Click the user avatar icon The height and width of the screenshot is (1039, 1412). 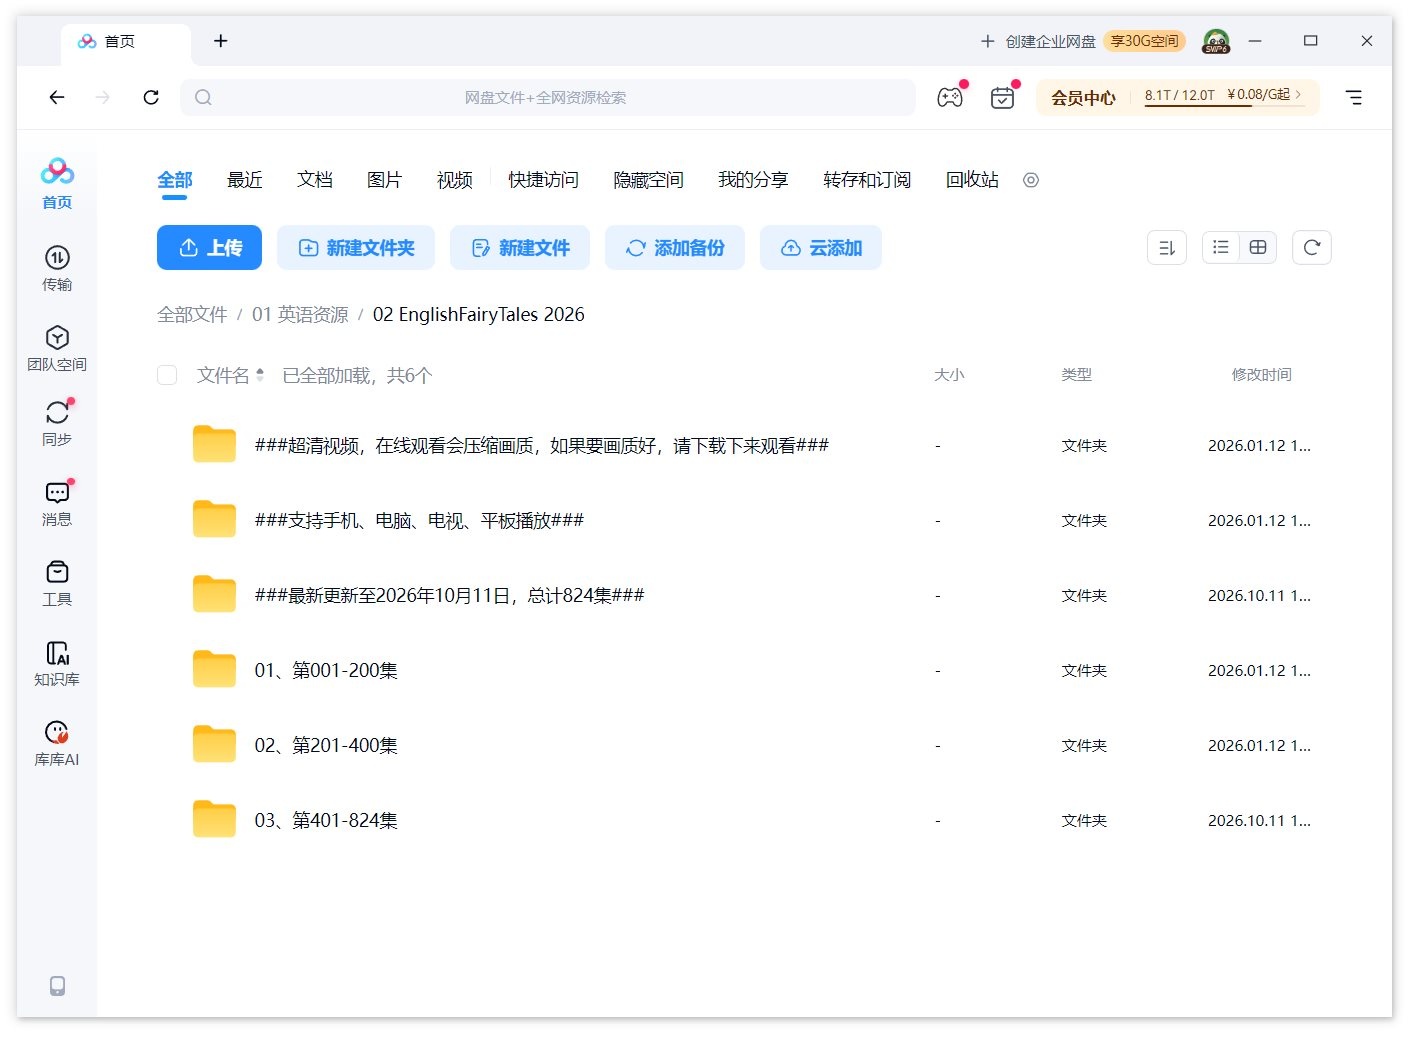pos(1216,41)
